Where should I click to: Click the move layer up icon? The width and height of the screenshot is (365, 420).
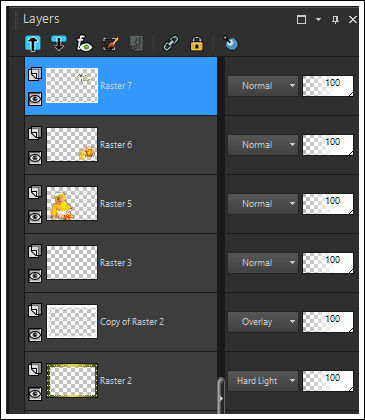33,43
